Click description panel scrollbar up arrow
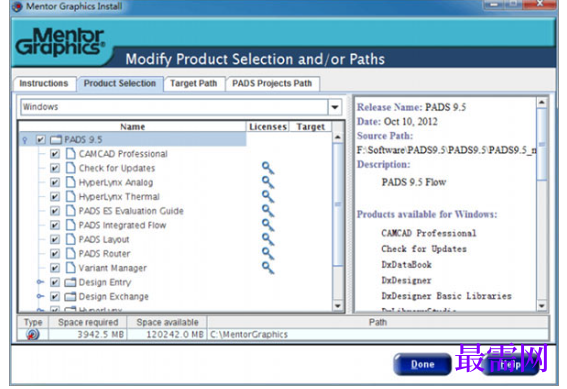 point(542,103)
